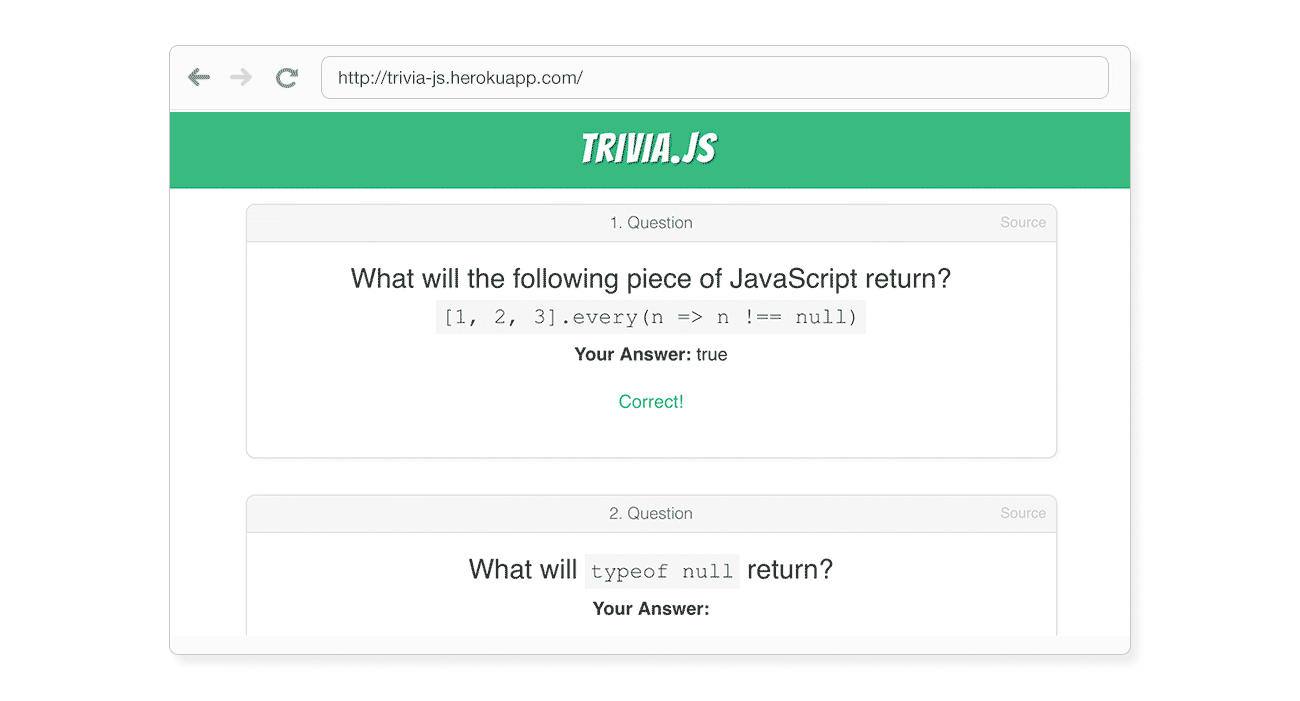Screen dimensions: 1300x701
Task: Click the green header banner
Action: pyautogui.click(x=650, y=150)
